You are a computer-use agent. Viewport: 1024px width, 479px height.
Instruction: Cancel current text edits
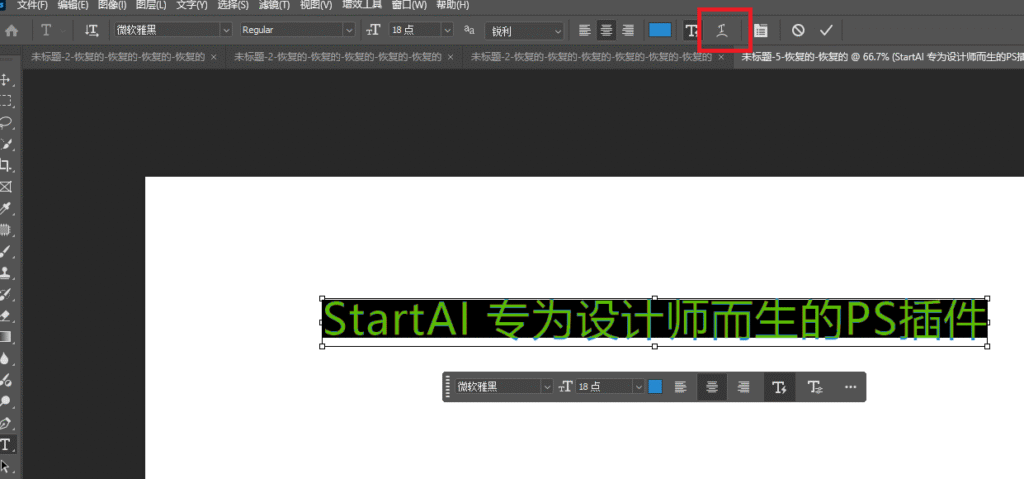(x=798, y=30)
